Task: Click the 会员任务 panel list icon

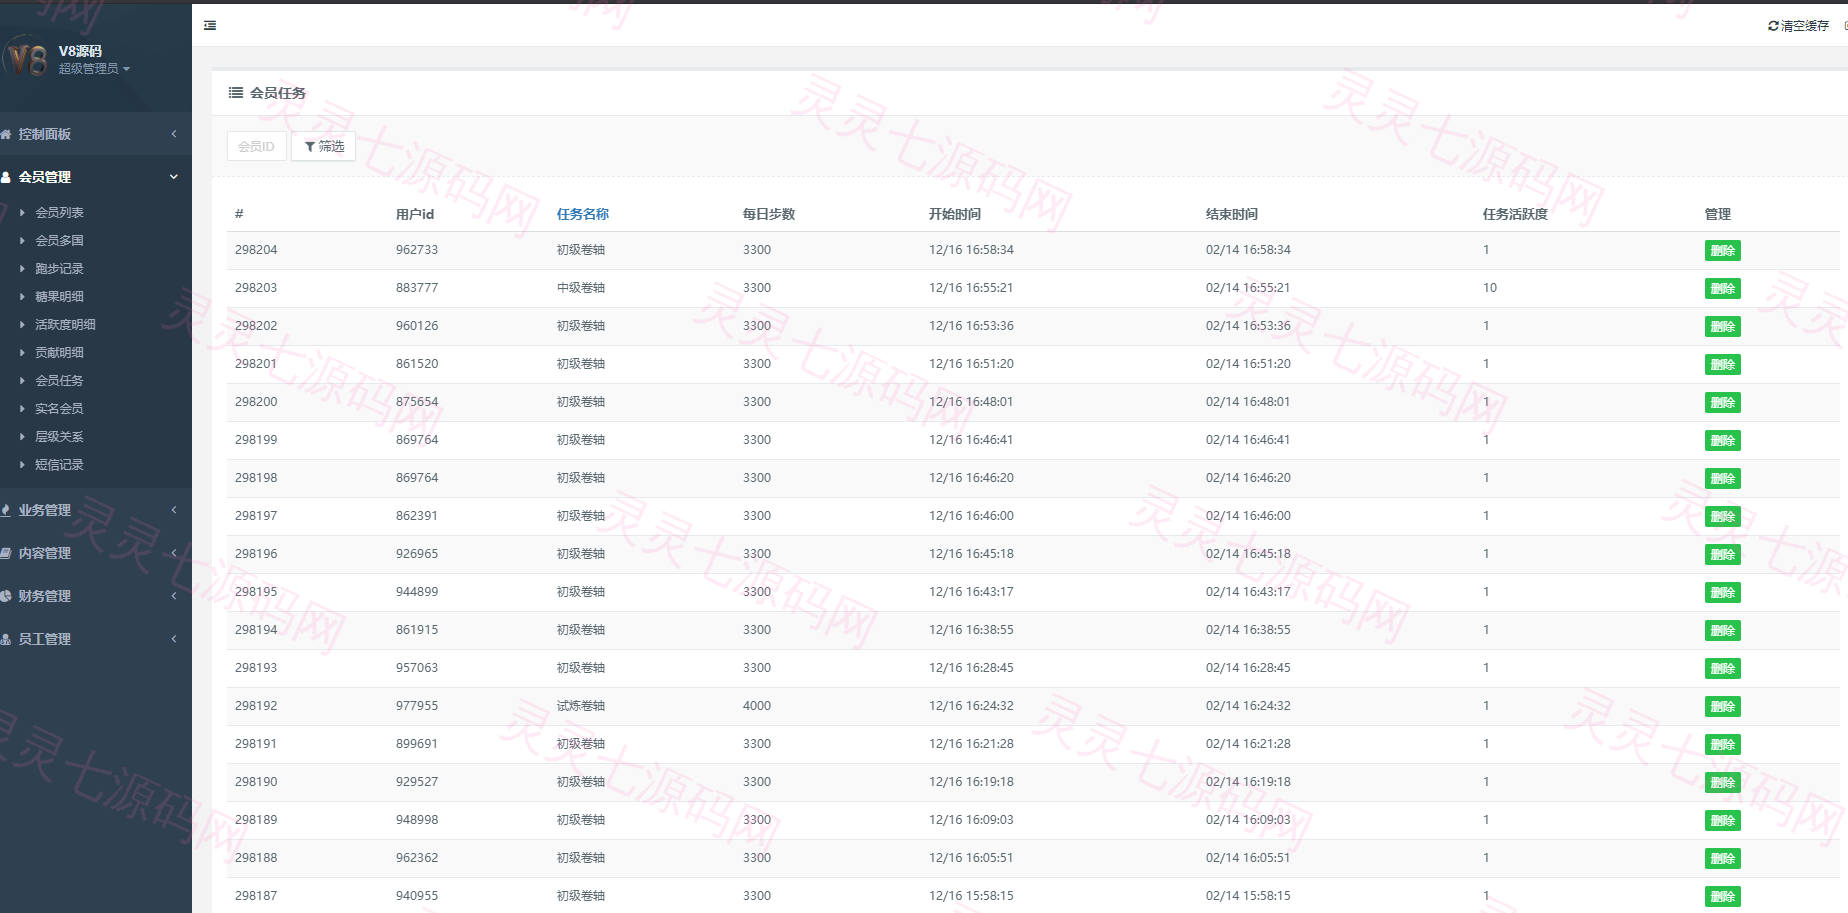Action: coord(236,93)
